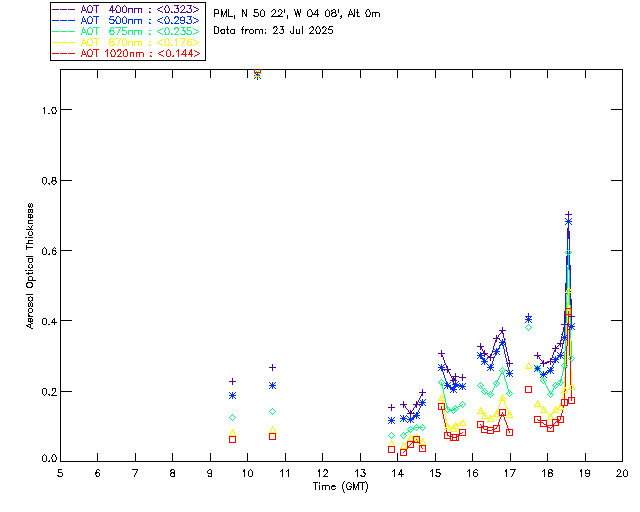Click the 0.0 y-axis tick label
This screenshot has height=512, width=640.
click(49, 459)
